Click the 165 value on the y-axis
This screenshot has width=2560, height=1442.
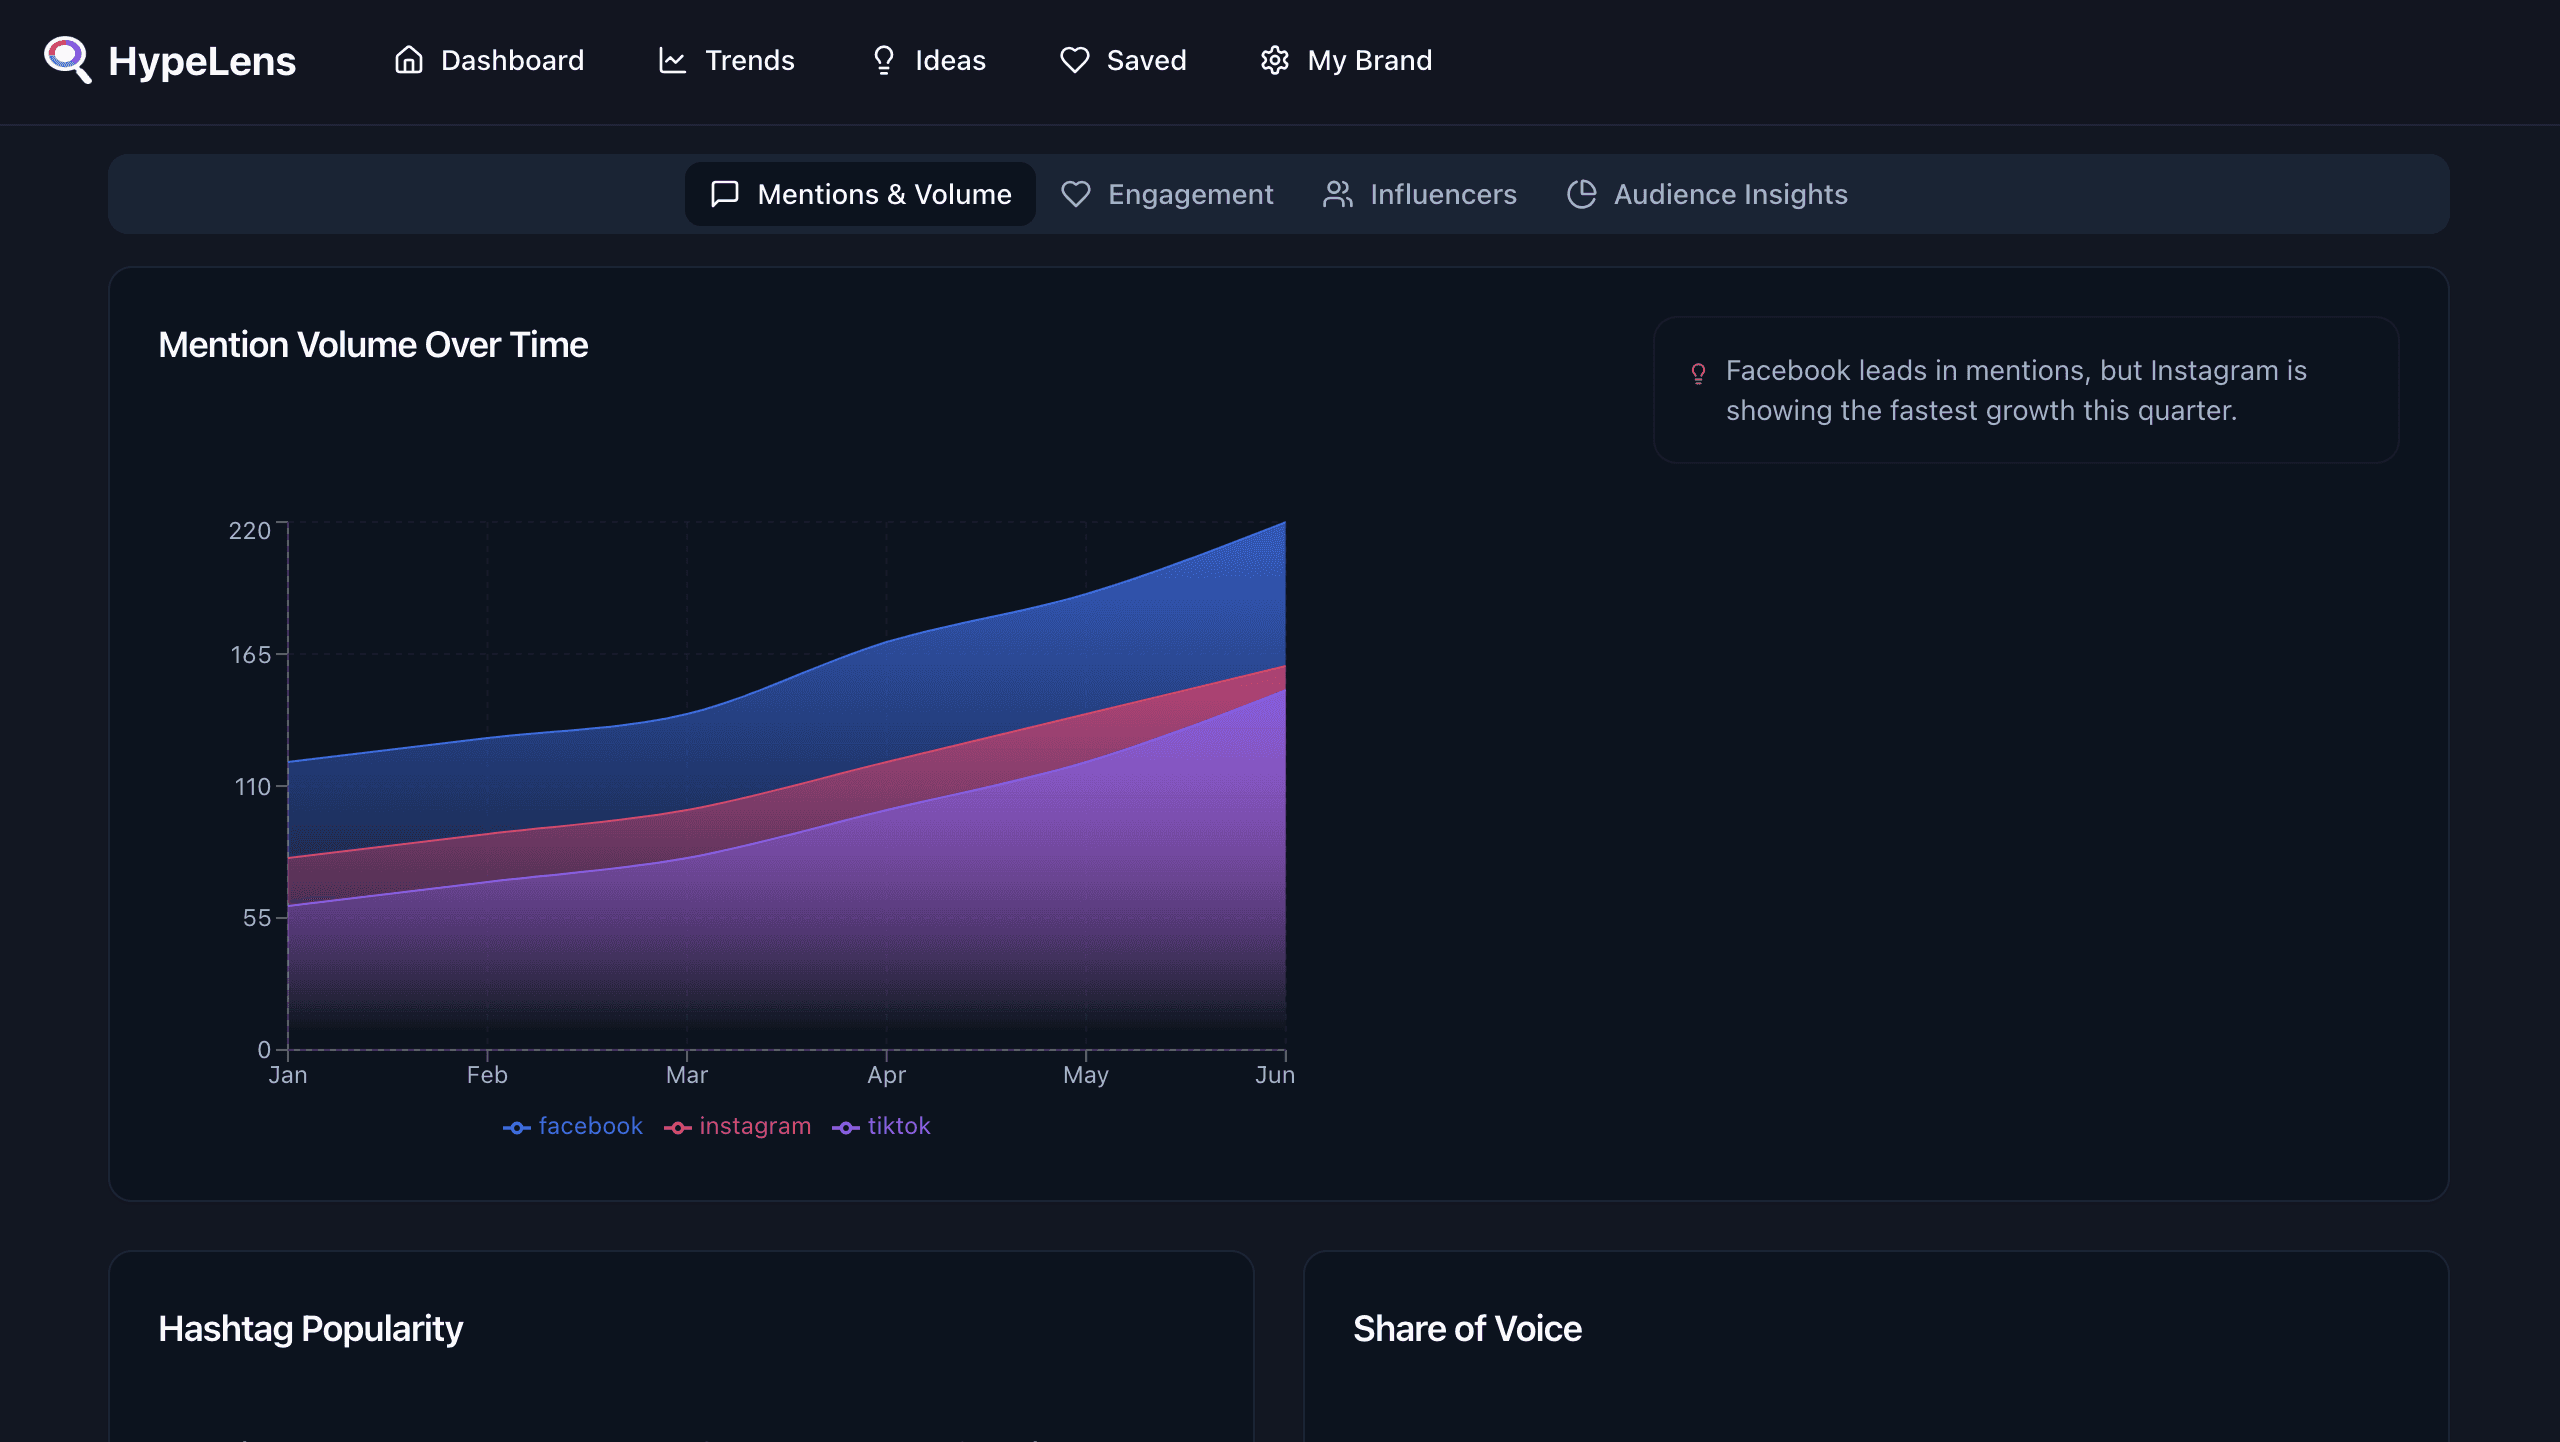point(251,655)
